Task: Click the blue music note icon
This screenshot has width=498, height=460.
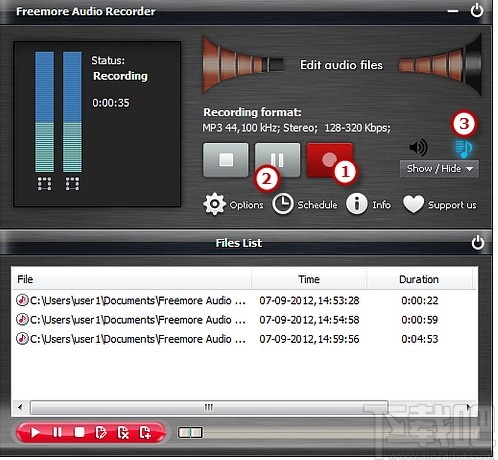Action: pos(464,149)
